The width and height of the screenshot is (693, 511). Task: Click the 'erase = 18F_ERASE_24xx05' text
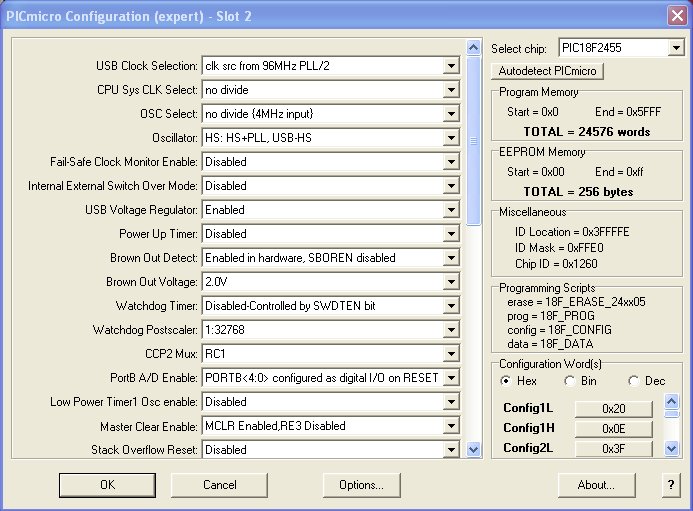(x=576, y=302)
